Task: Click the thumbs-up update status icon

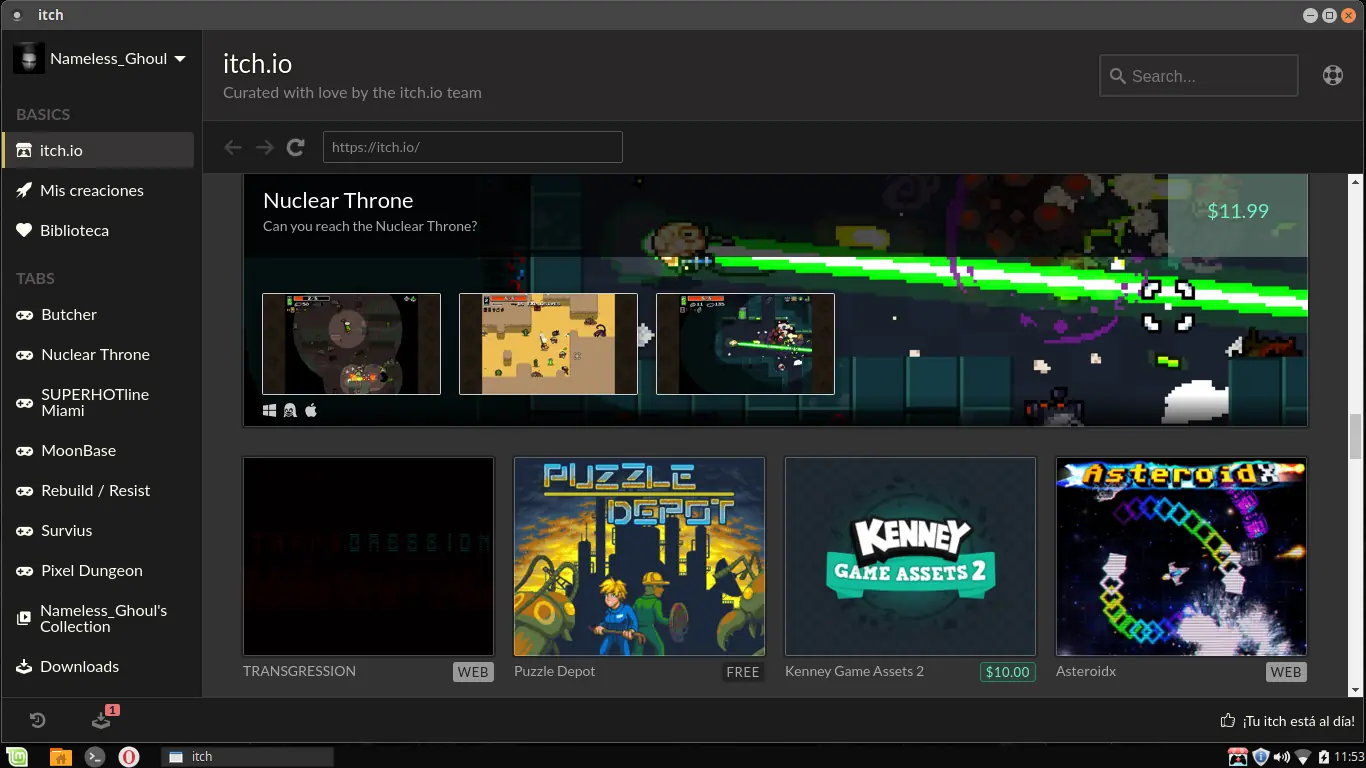Action: [x=1228, y=720]
